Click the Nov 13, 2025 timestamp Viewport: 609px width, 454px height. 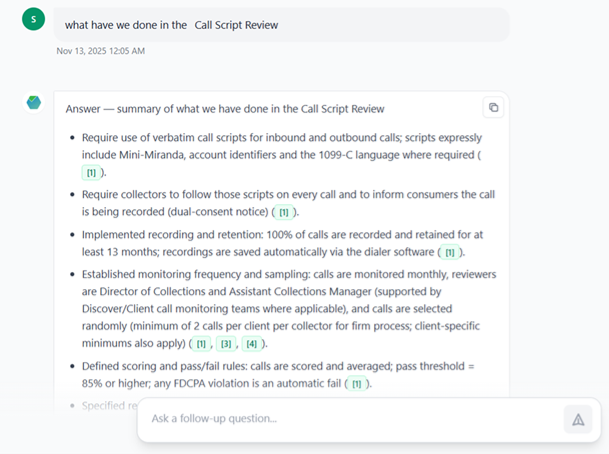coord(100,51)
